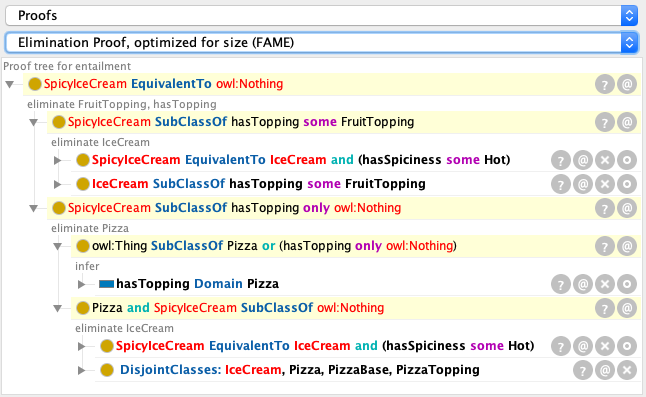Click blue property icon beside hasTopping Domain Pizza
646x397 pixels.
click(x=106, y=284)
